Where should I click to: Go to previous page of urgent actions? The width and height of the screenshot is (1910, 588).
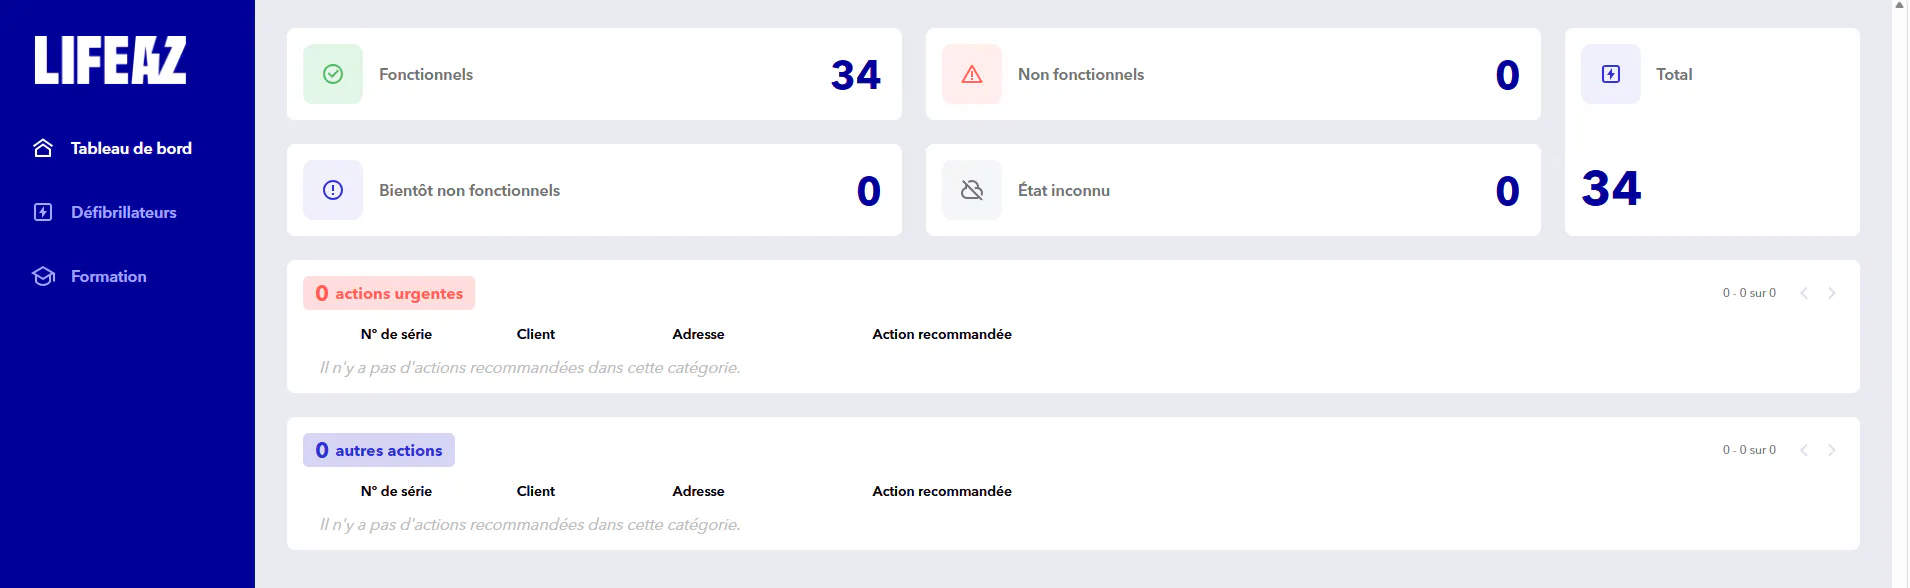click(x=1804, y=293)
